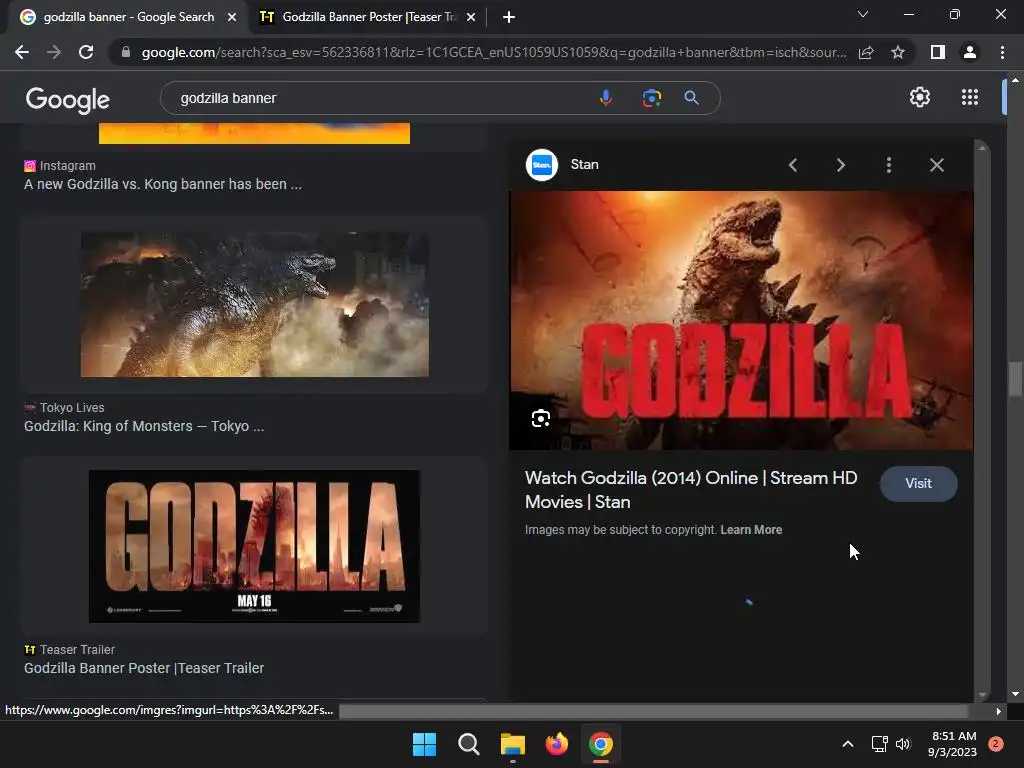Show the previous image in preview panel
The width and height of the screenshot is (1024, 768).
793,165
